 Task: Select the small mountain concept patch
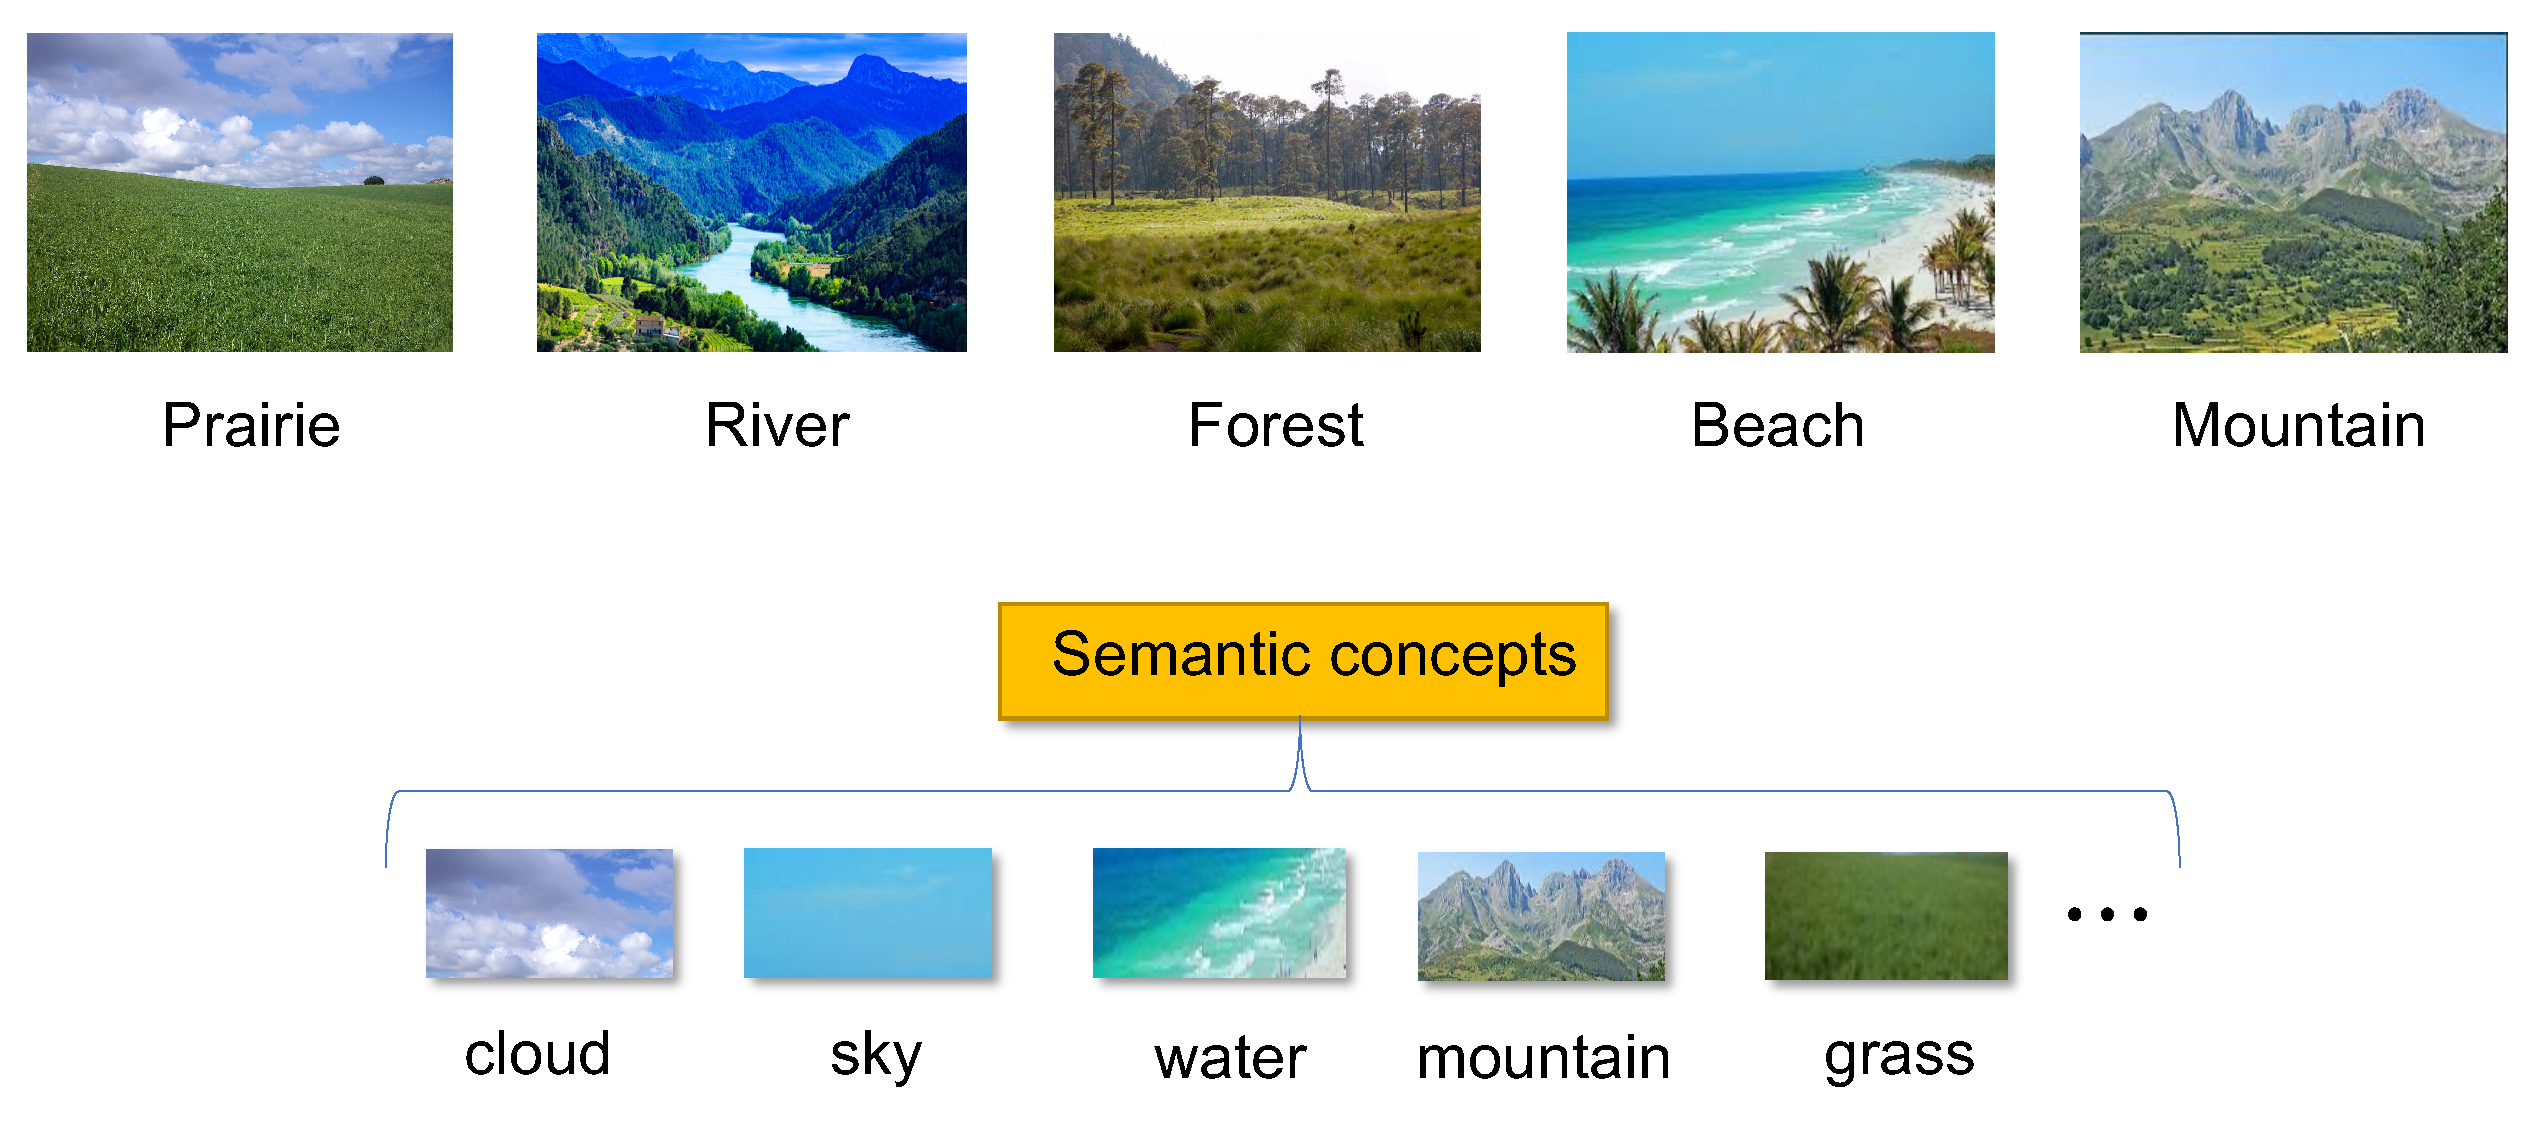1541,916
